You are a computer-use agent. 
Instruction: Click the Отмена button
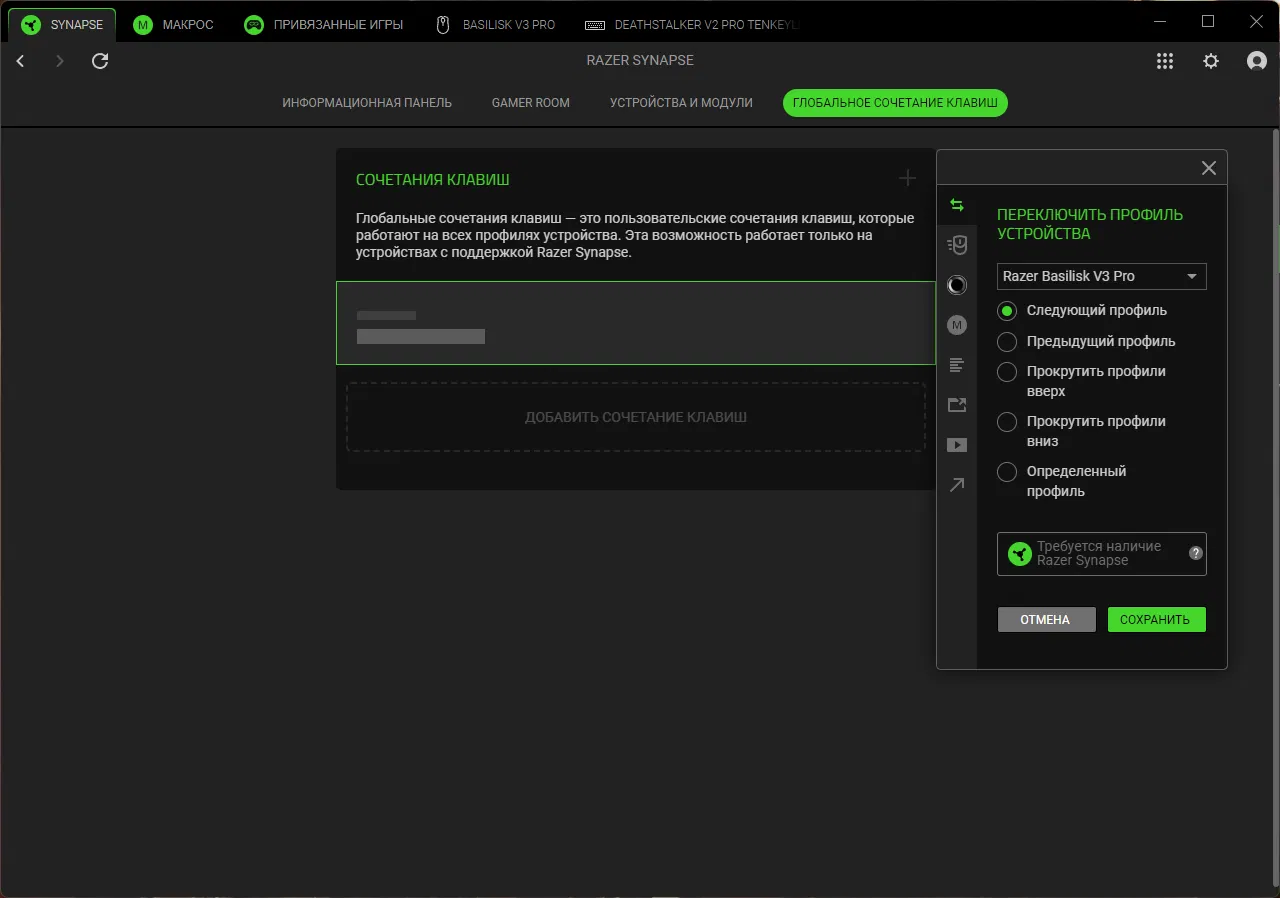click(1046, 620)
